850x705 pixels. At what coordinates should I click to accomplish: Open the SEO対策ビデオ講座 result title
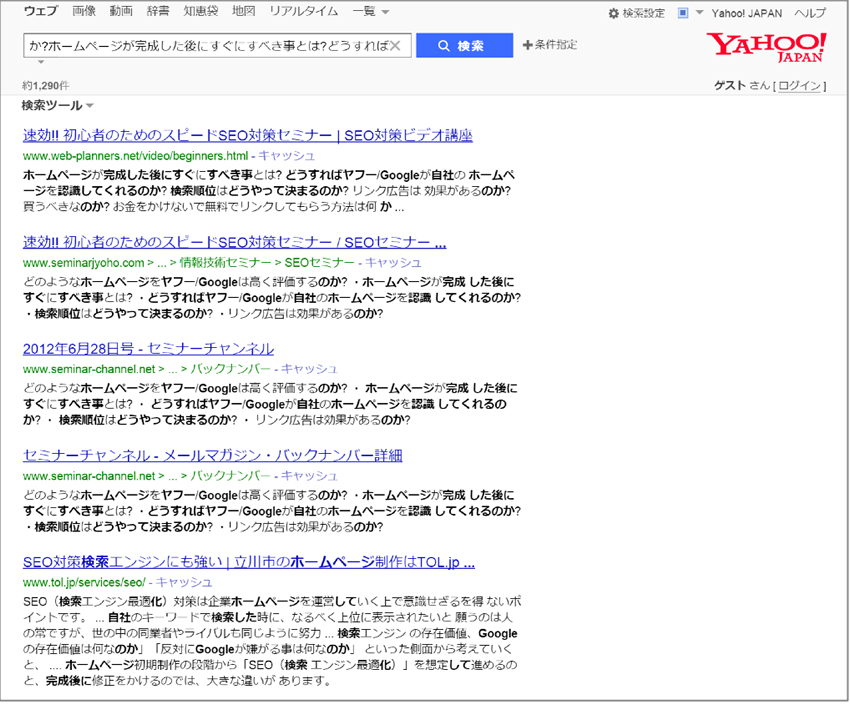click(248, 135)
